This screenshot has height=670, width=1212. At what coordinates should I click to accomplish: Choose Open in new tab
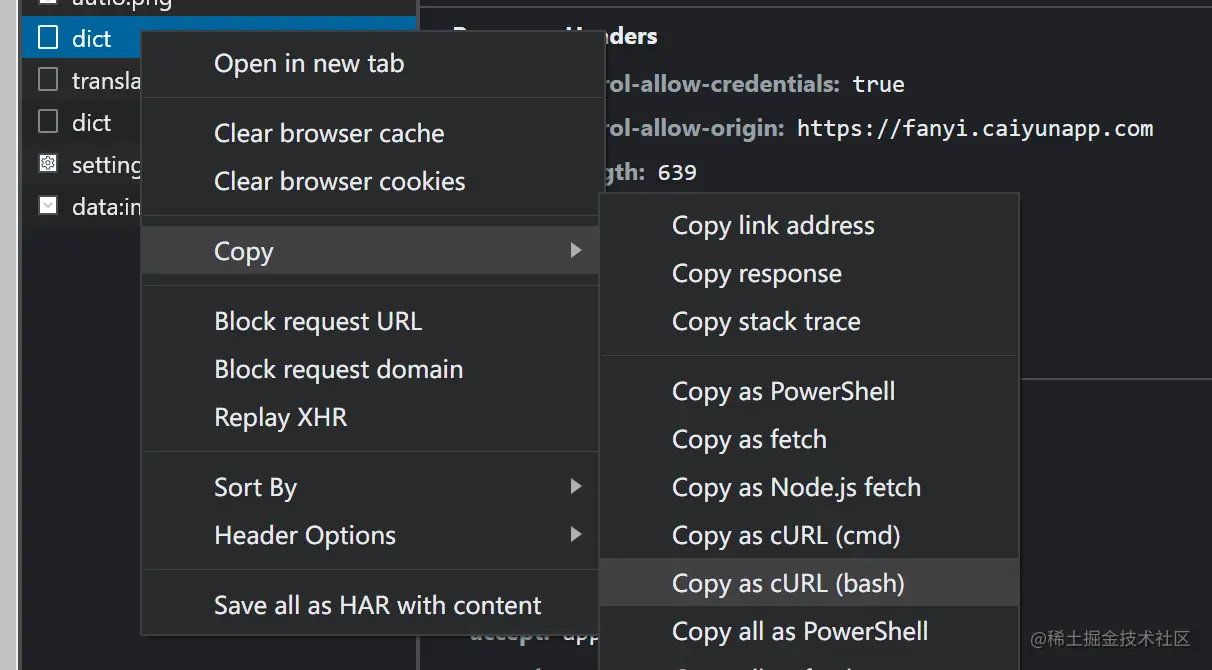pyautogui.click(x=309, y=64)
